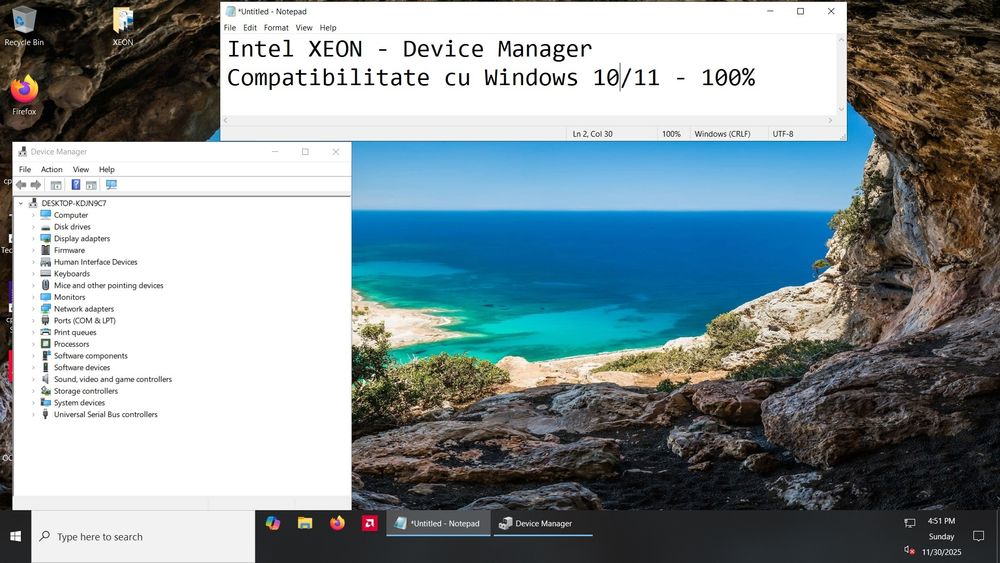The height and width of the screenshot is (563, 1000).
Task: Click the Disk drives category icon
Action: [45, 227]
